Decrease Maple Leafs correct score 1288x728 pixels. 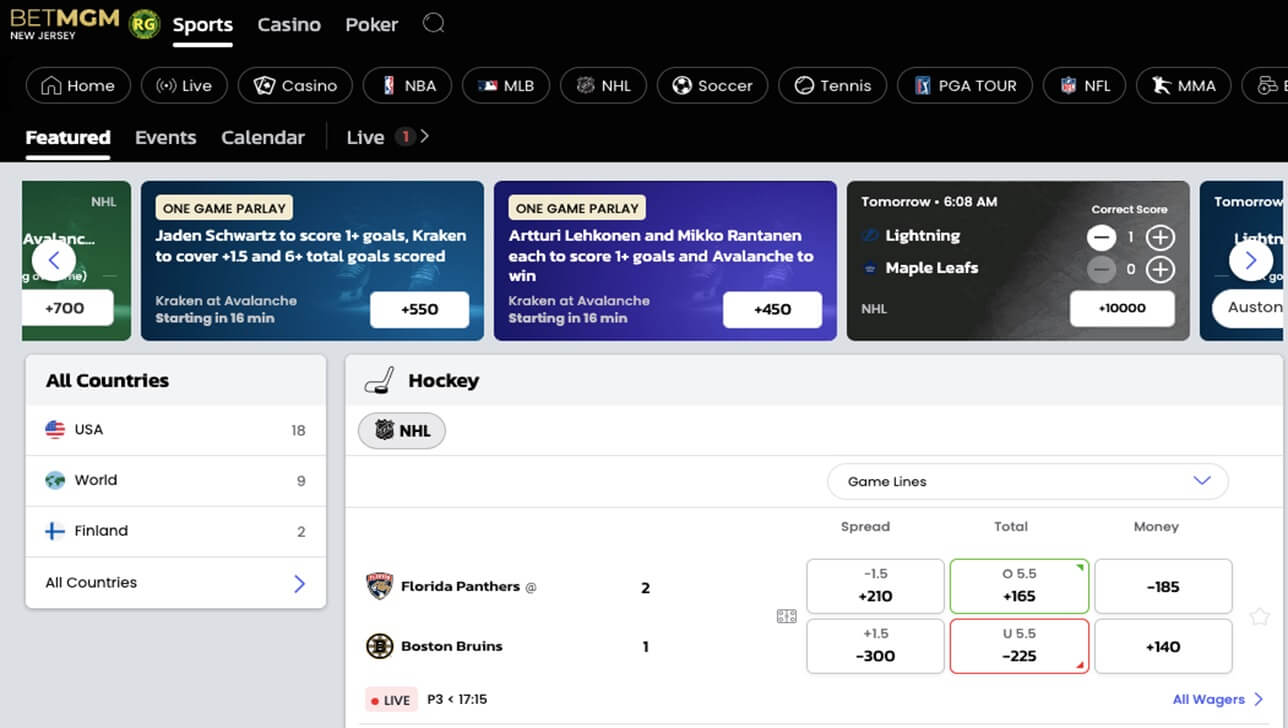click(1102, 269)
